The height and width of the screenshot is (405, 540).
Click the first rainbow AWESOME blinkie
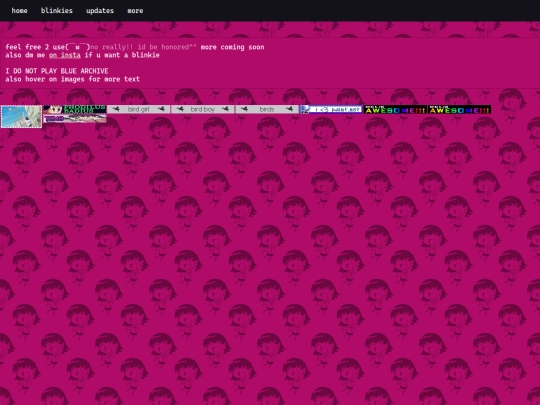(395, 110)
